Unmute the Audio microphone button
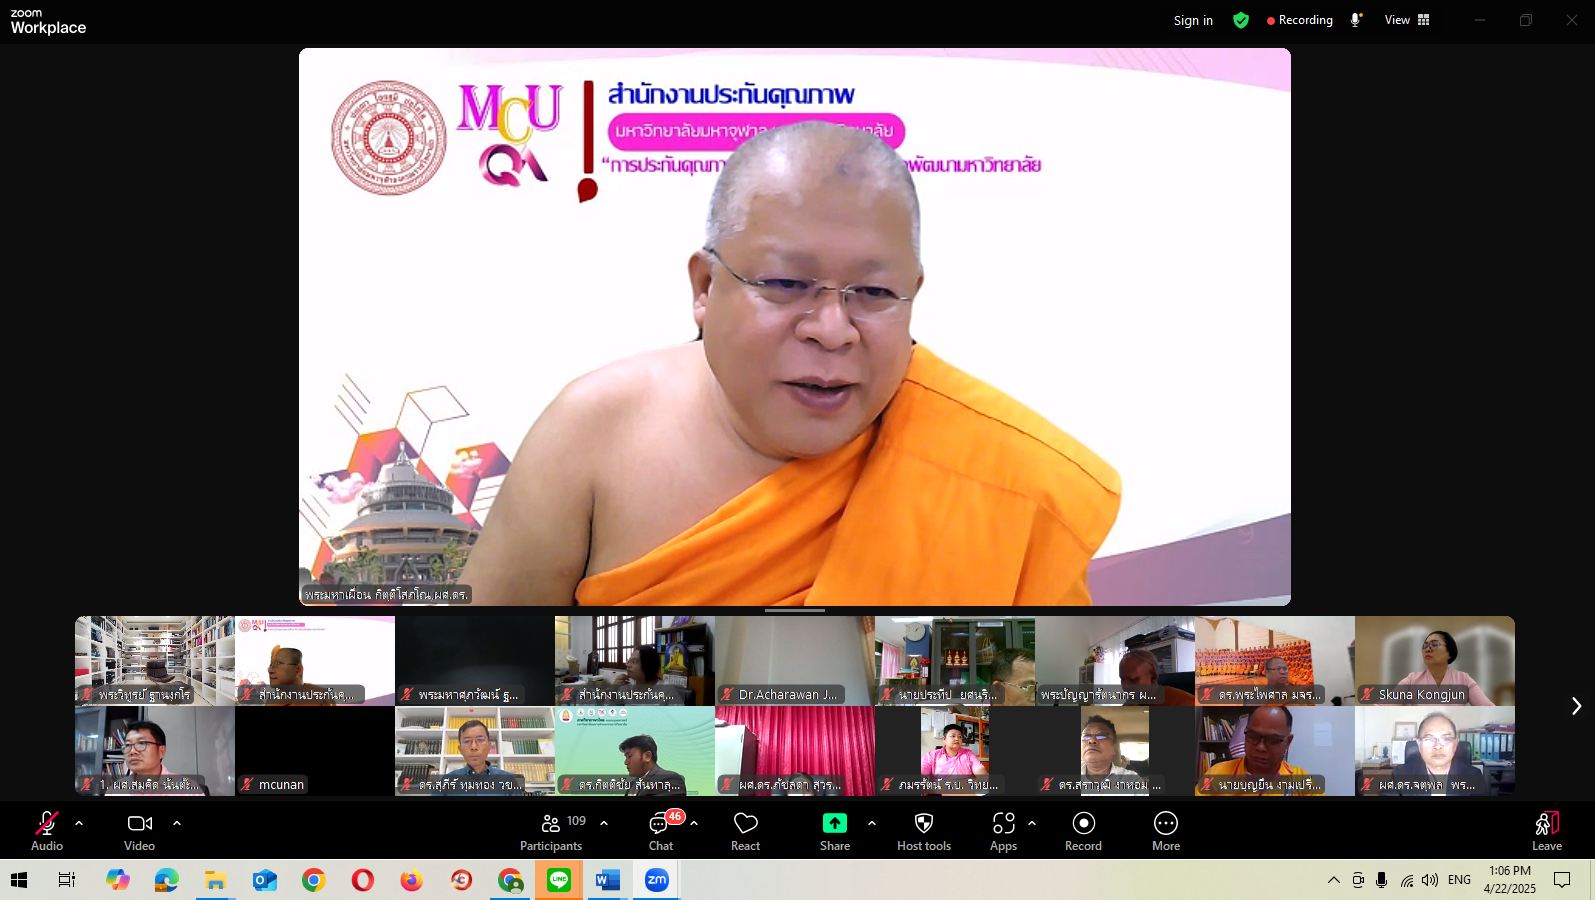The image size is (1595, 900). pos(46,831)
